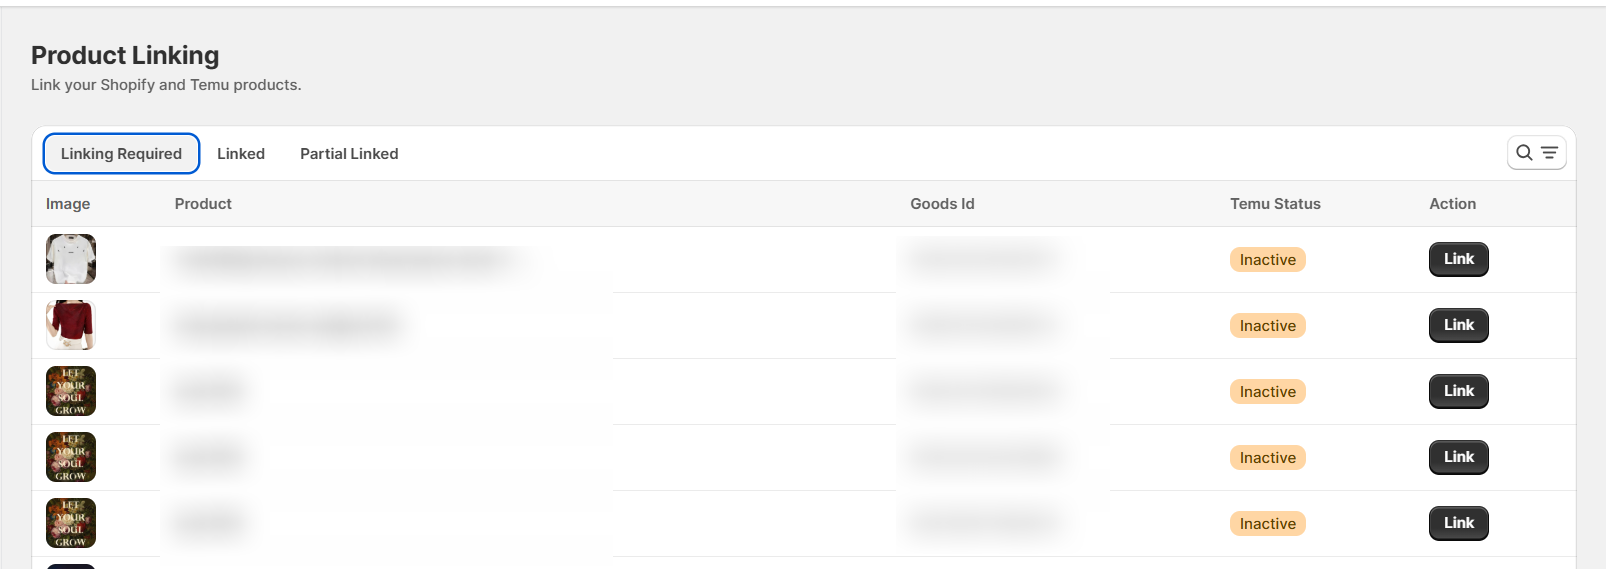
Task: Click Inactive status badge in second row
Action: [1267, 326]
